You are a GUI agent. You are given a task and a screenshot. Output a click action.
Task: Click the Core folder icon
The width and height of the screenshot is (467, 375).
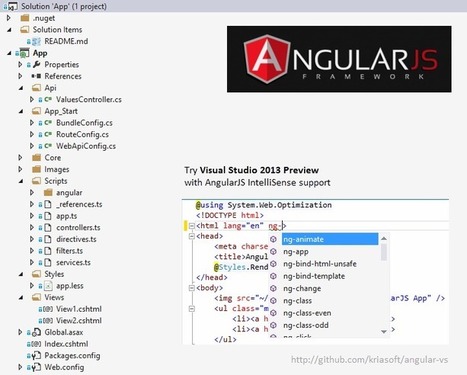point(36,158)
